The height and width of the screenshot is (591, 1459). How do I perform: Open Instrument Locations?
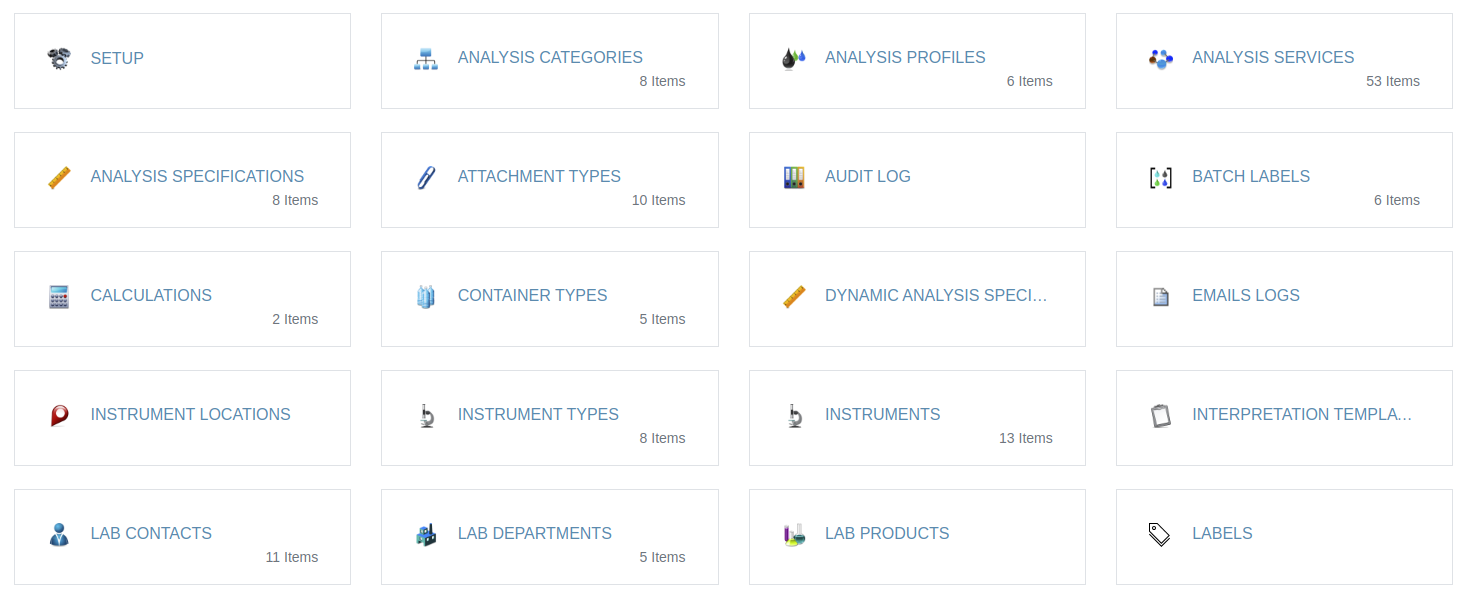point(190,414)
